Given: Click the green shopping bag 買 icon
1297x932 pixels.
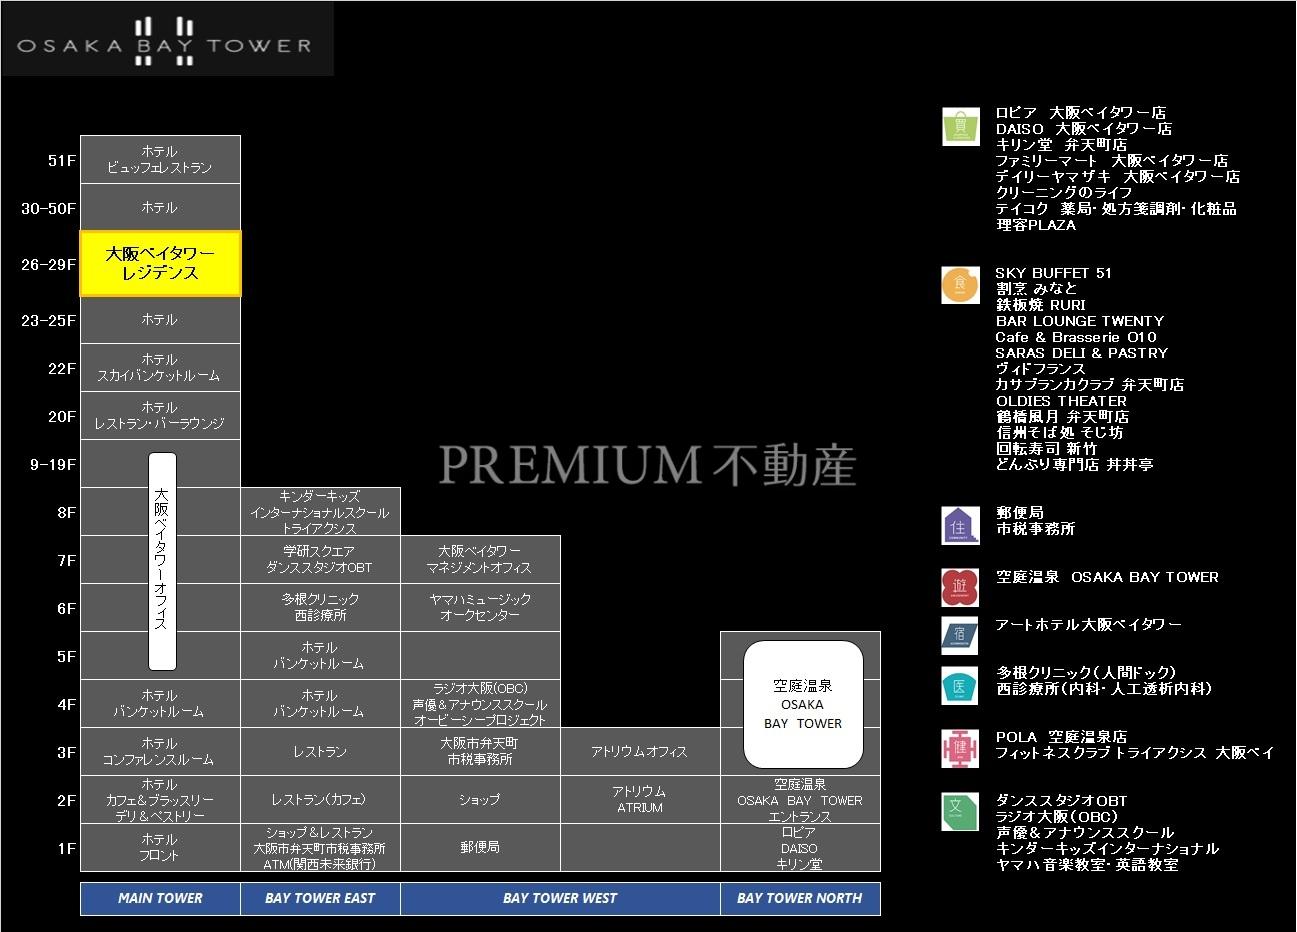Looking at the screenshot, I should coord(960,127).
